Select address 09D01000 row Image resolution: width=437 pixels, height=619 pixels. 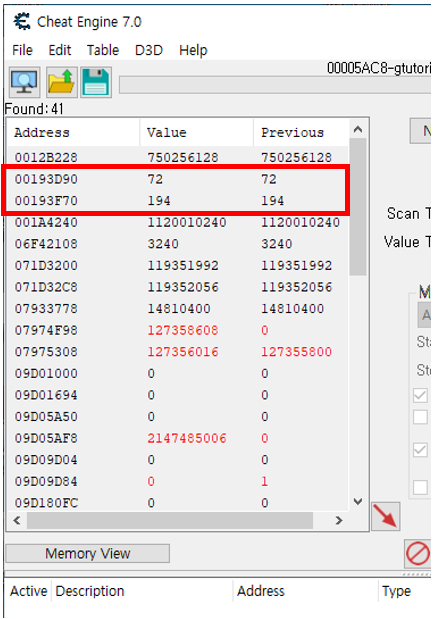coord(178,373)
